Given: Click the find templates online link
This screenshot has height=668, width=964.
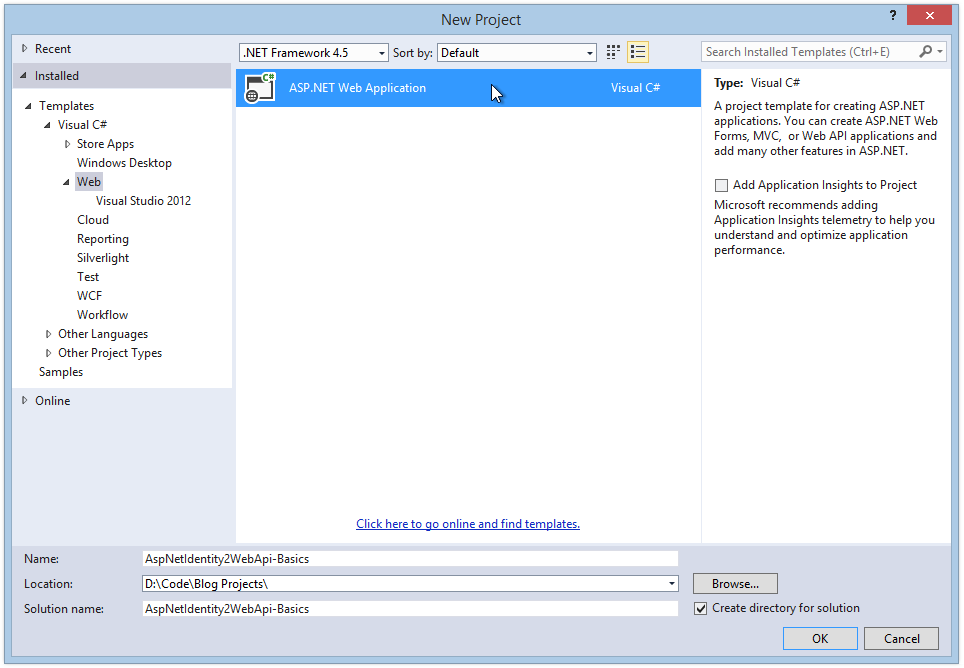Looking at the screenshot, I should [x=467, y=523].
